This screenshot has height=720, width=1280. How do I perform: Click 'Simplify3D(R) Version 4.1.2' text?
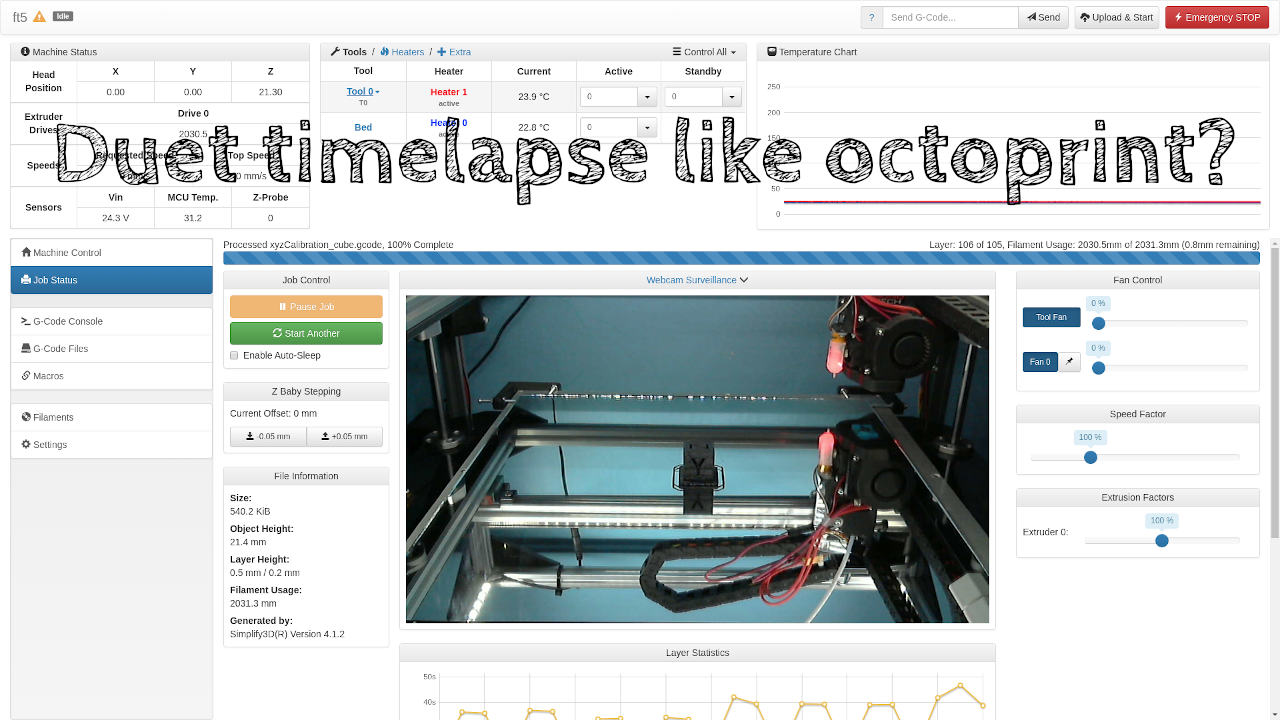coord(287,634)
